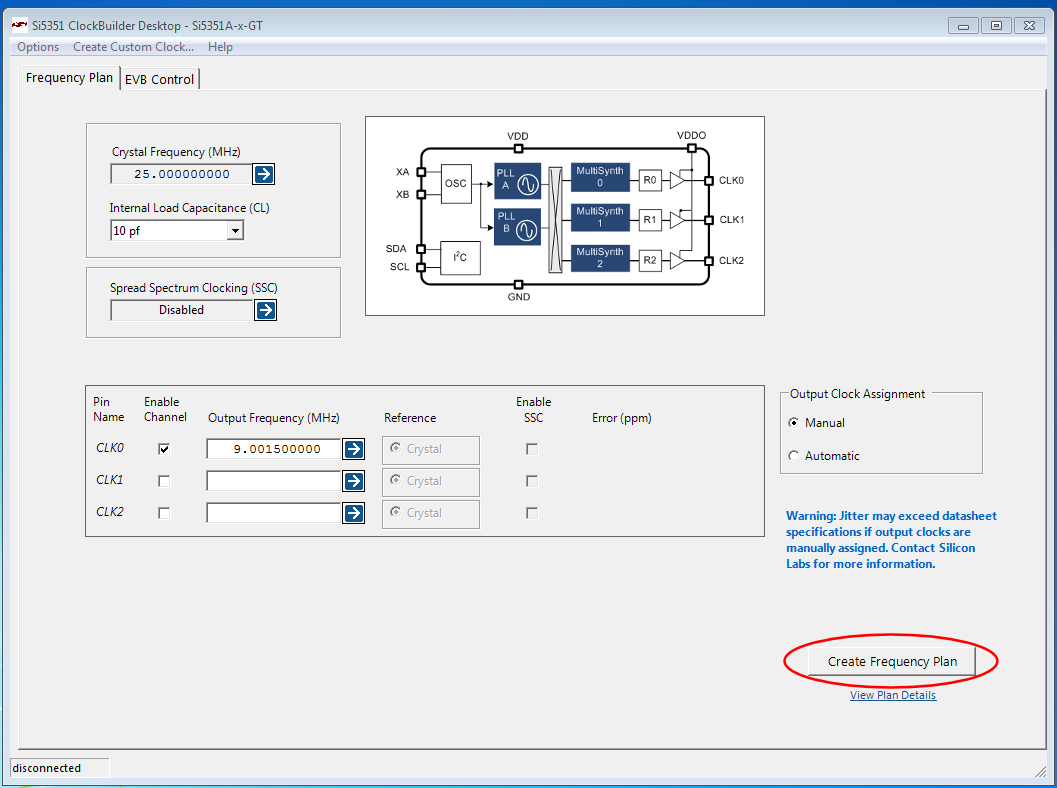Image resolution: width=1057 pixels, height=788 pixels.
Task: Switch to the EVB Control tab
Action: pyautogui.click(x=159, y=79)
